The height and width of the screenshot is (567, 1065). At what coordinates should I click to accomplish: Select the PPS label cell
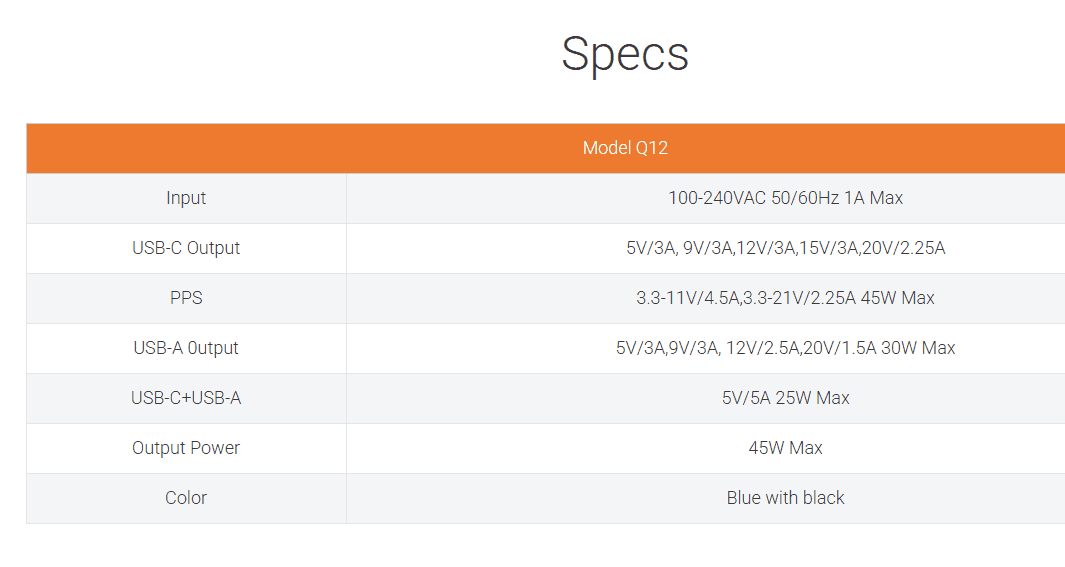coord(186,298)
